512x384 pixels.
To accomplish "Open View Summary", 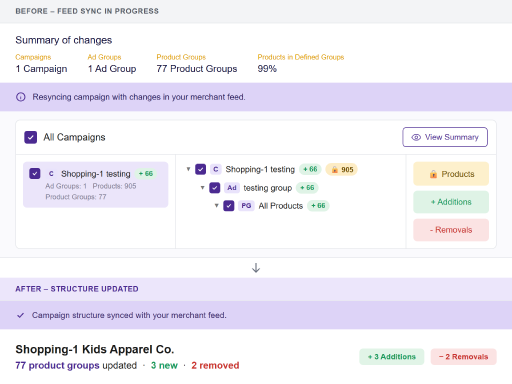I will tap(445, 137).
